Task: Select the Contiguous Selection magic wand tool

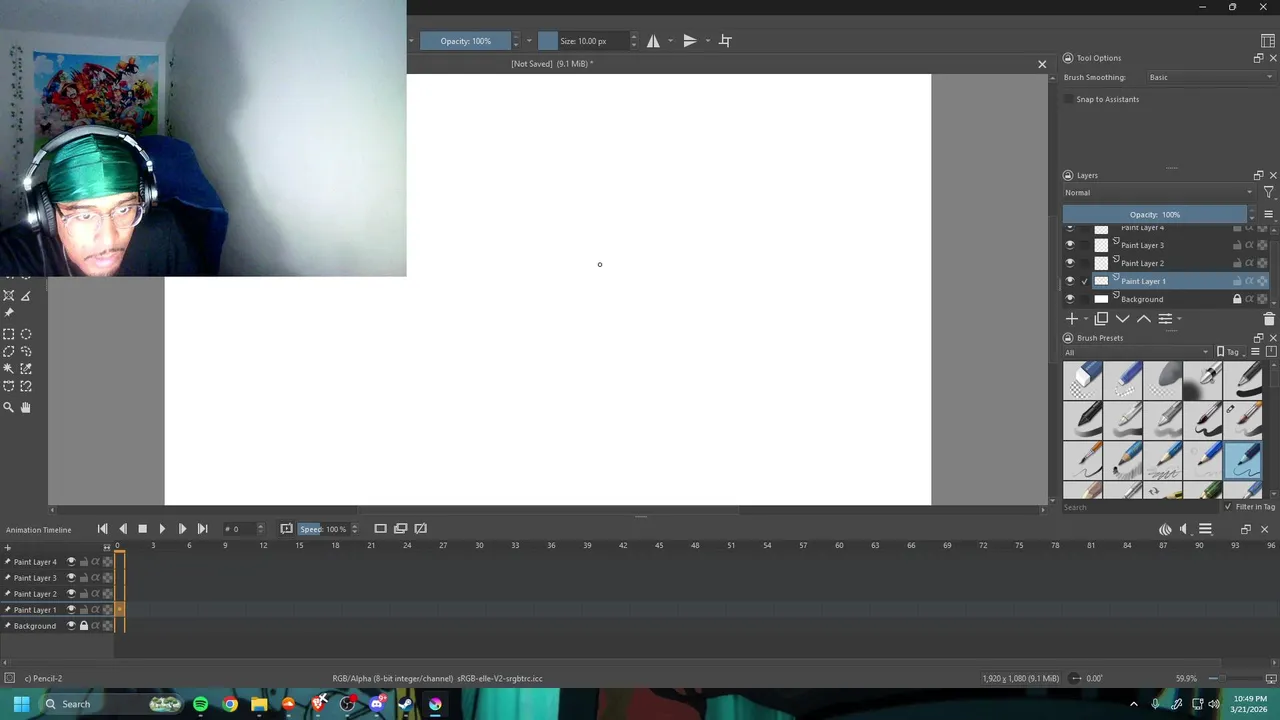Action: point(9,369)
